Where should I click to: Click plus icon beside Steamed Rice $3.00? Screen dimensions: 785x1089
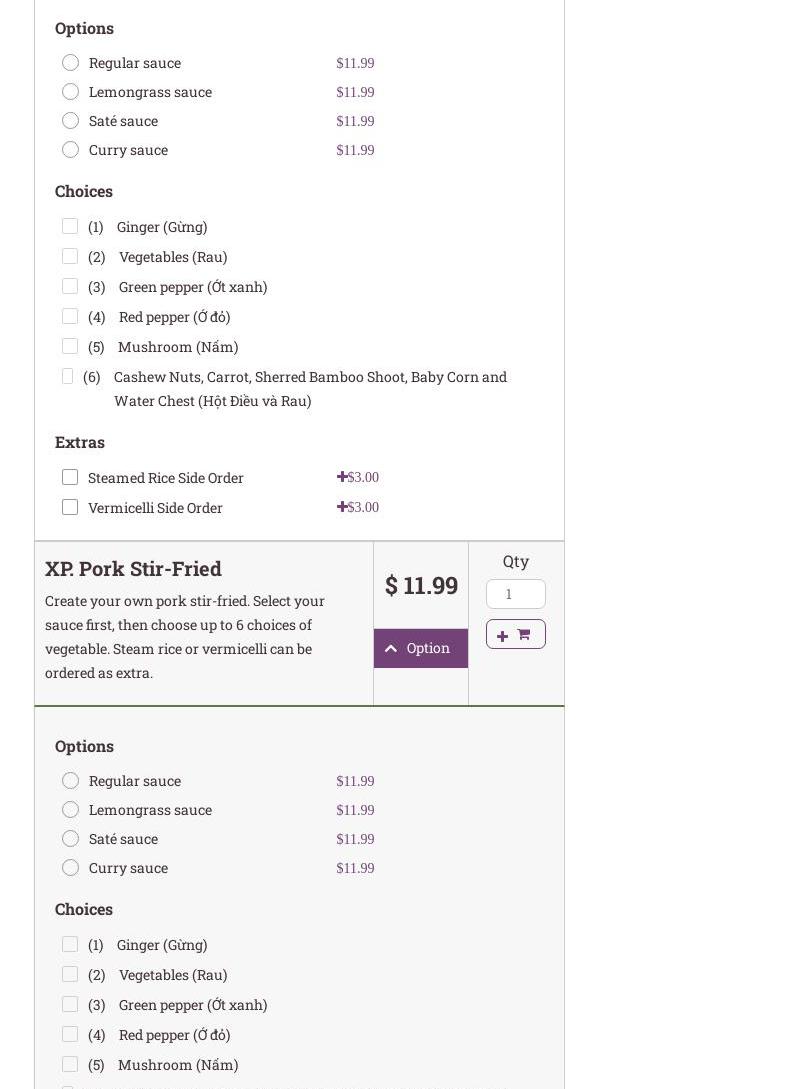[342, 477]
